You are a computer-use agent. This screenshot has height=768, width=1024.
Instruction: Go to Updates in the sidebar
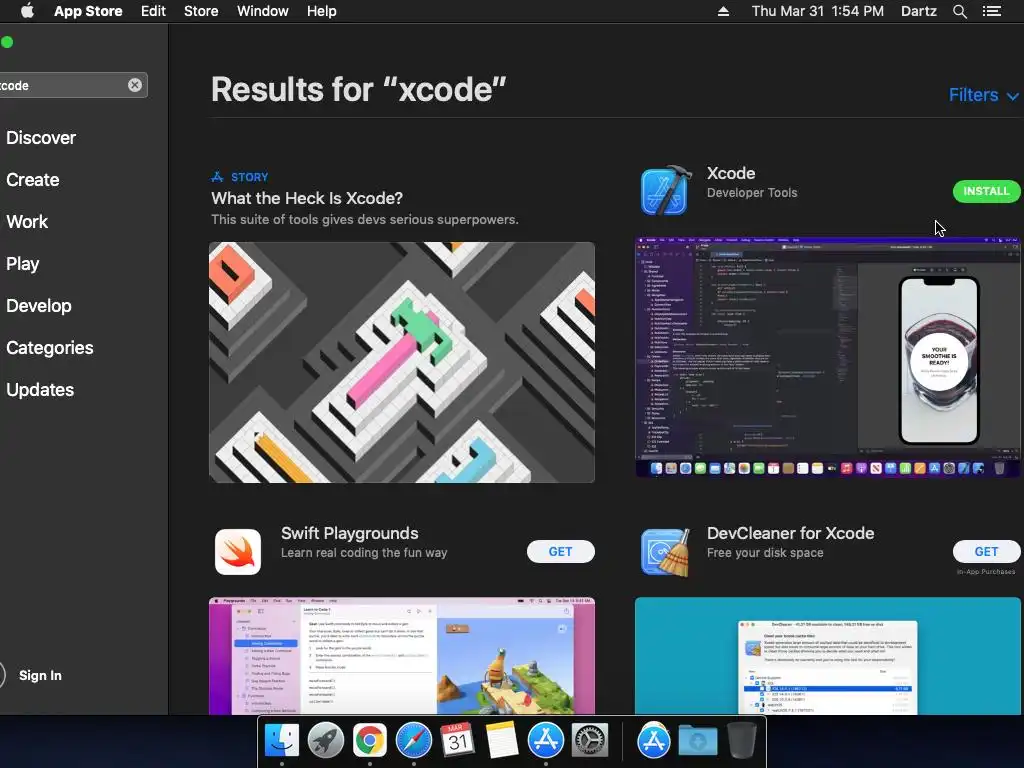tap(40, 390)
